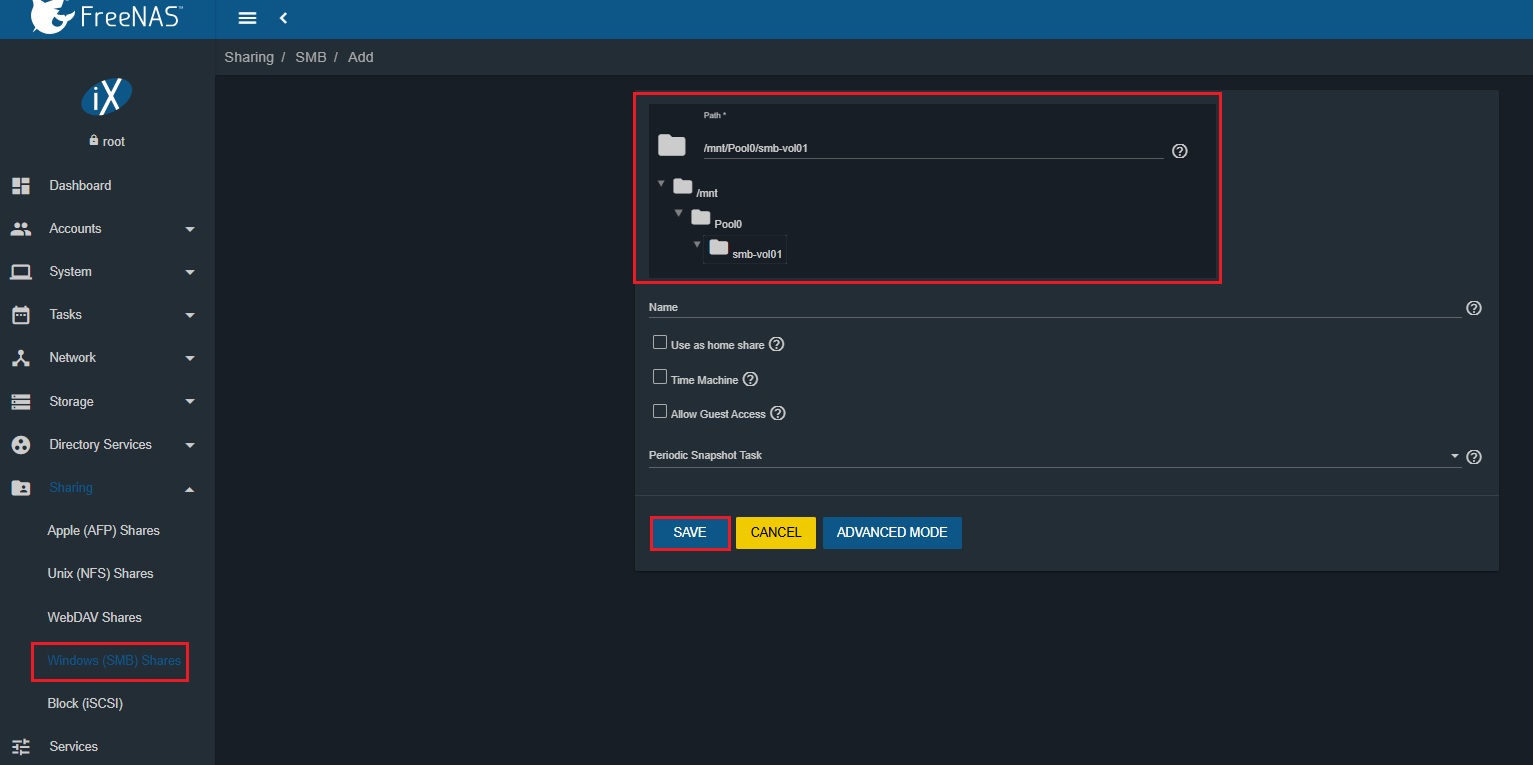Select smb-vol01 folder in path tree

coord(756,254)
